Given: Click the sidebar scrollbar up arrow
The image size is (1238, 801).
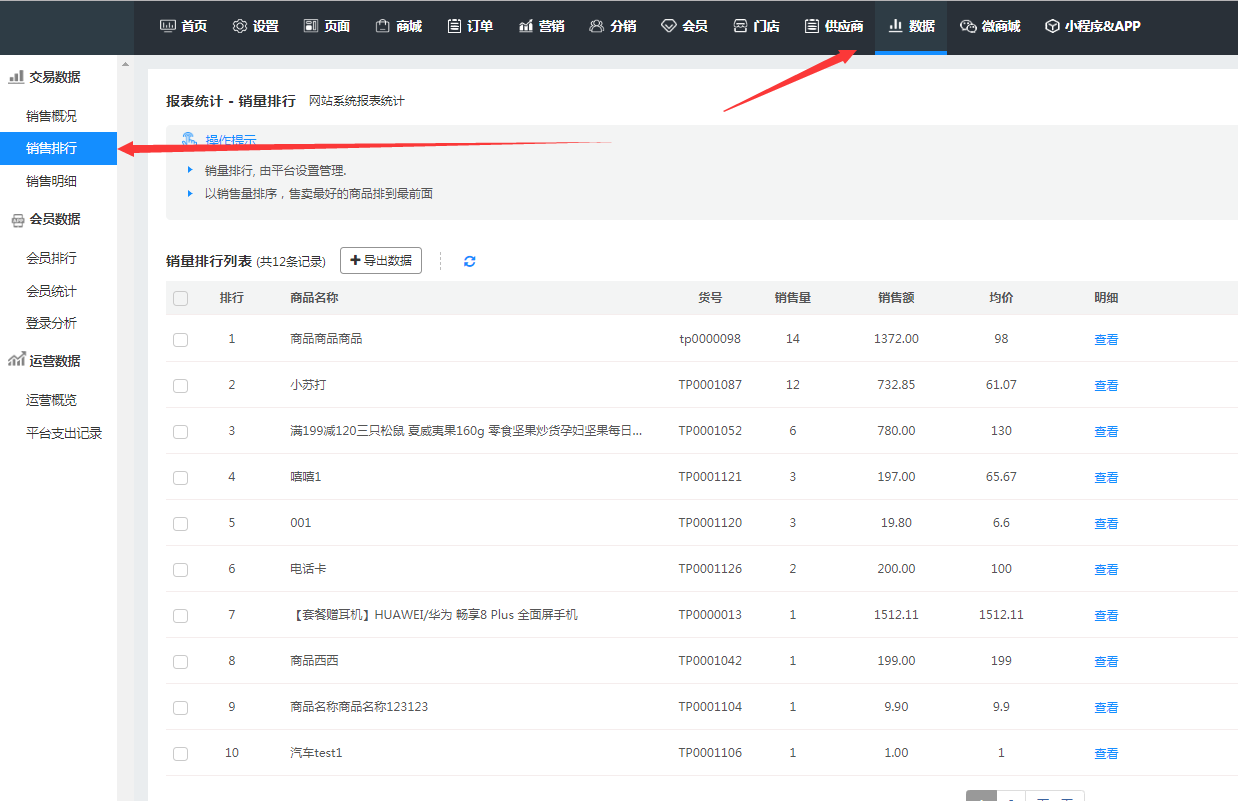Looking at the screenshot, I should tap(125, 65).
